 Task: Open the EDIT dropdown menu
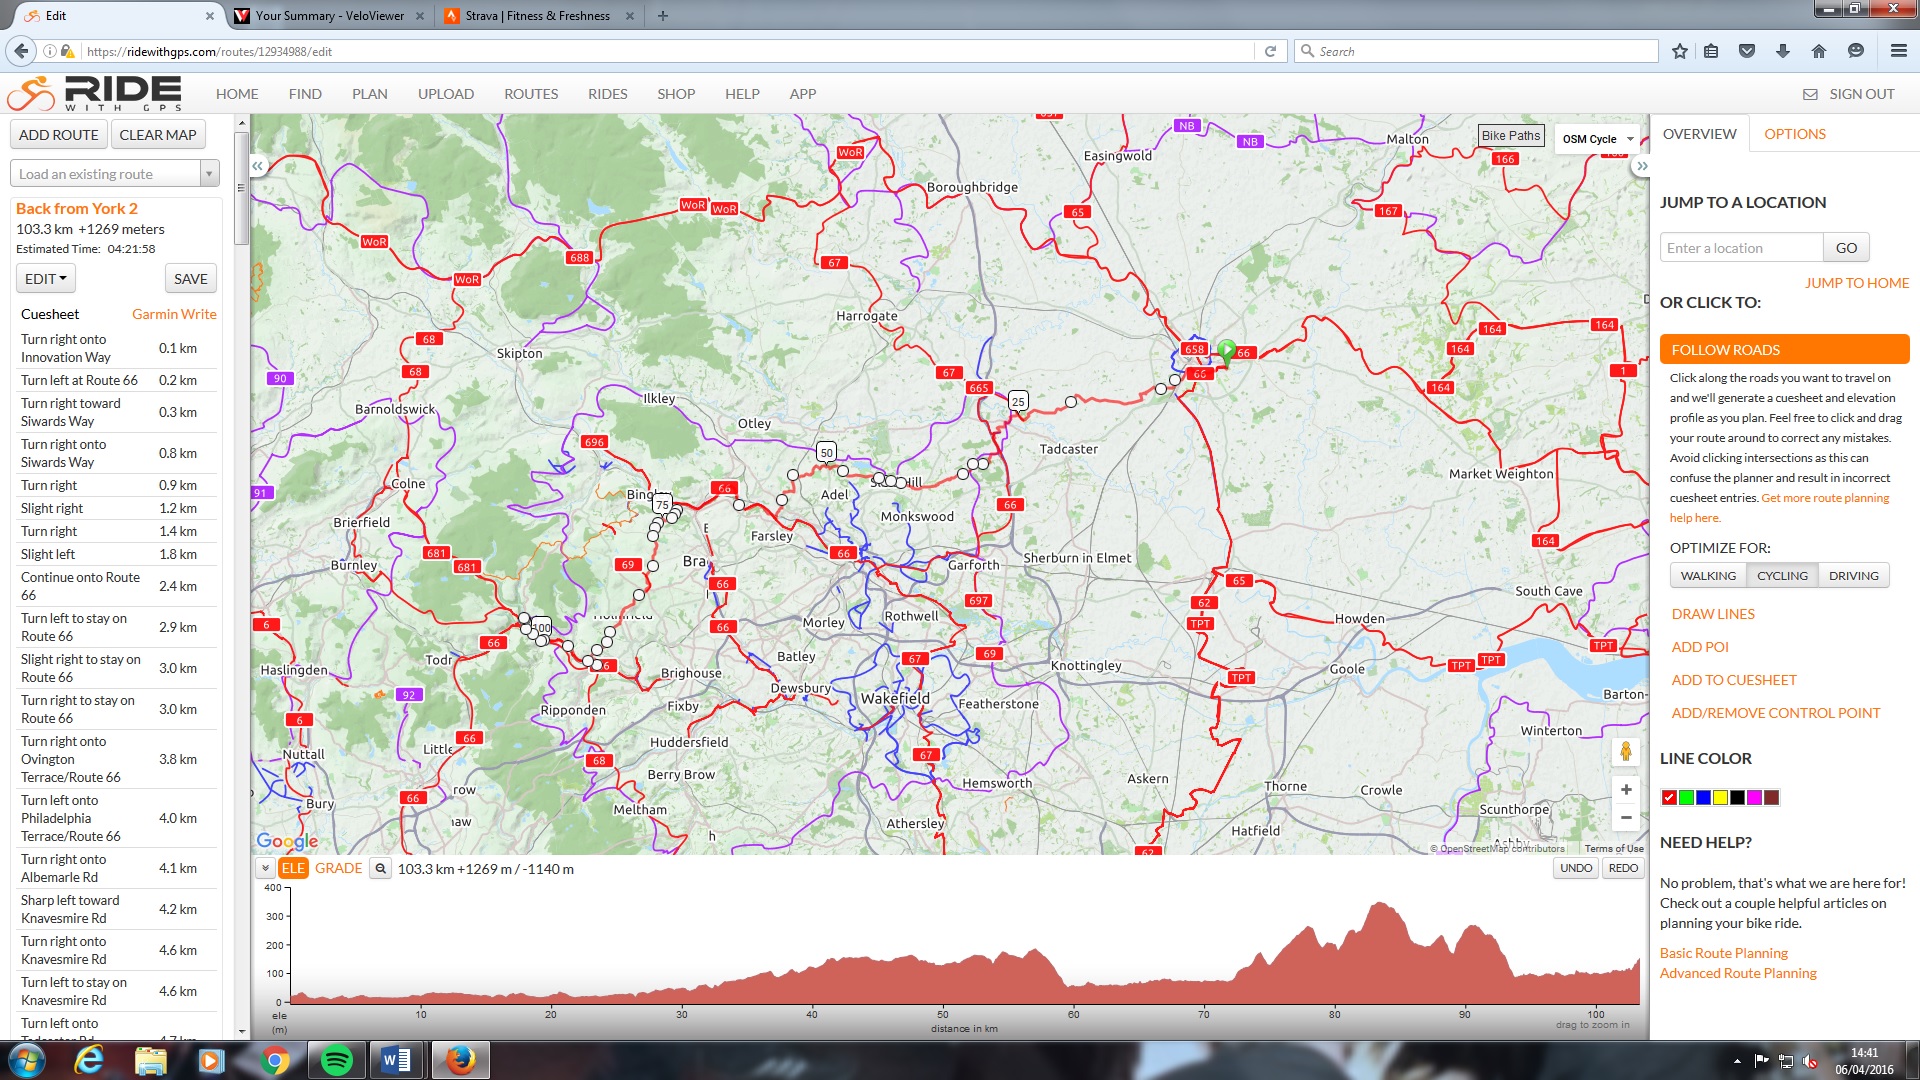coord(45,279)
